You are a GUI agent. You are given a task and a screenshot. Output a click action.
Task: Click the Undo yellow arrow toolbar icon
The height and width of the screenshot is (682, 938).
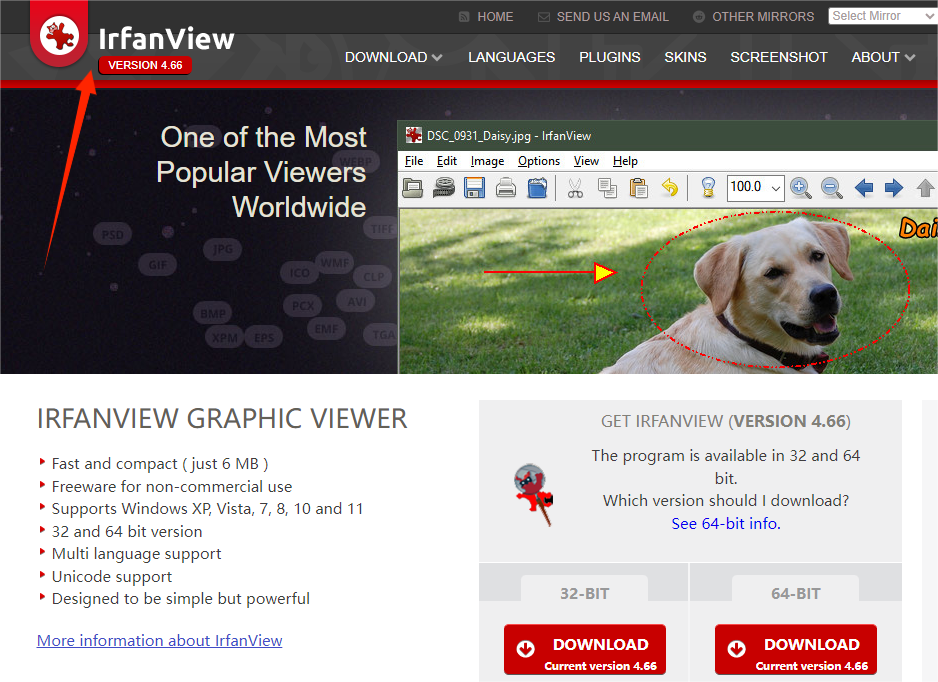(x=670, y=188)
